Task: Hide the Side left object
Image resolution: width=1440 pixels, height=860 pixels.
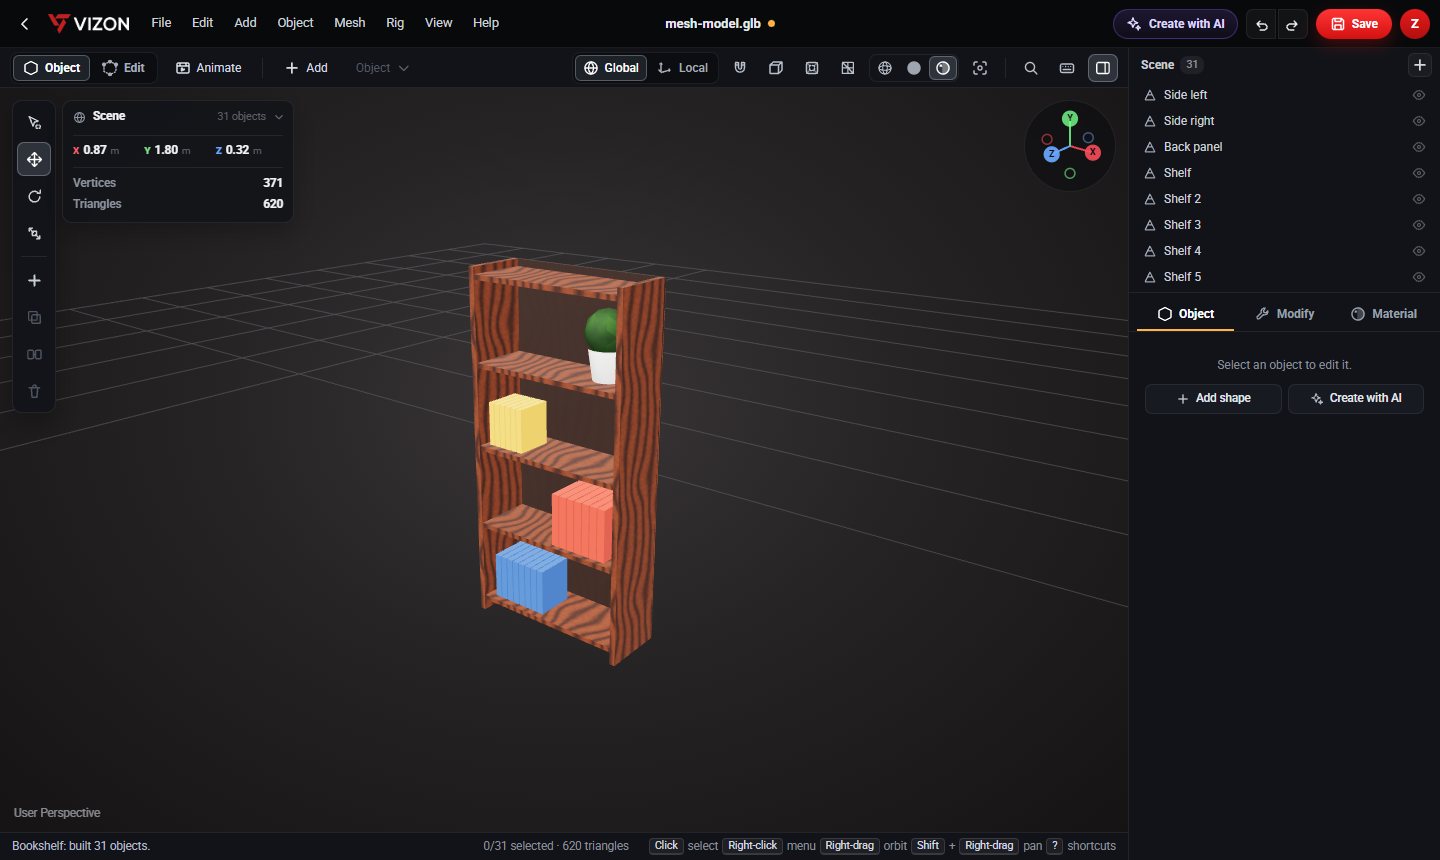Action: [1419, 95]
